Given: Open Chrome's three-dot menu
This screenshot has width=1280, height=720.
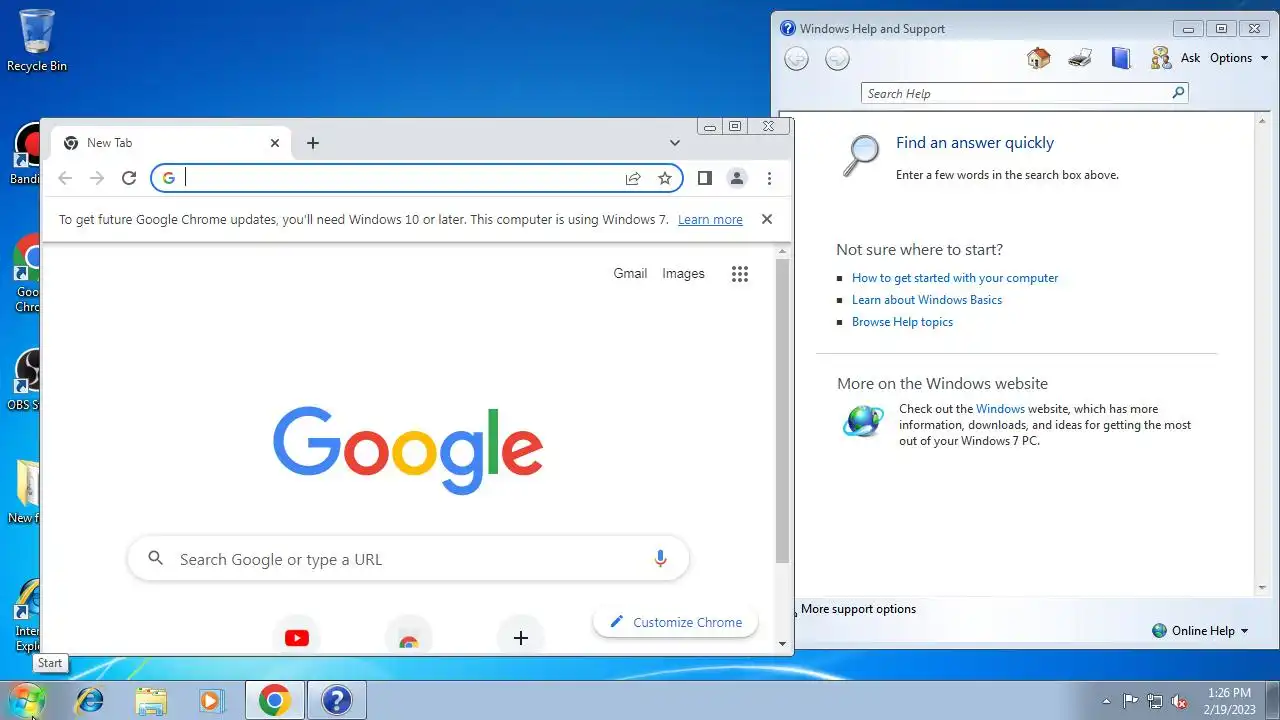Looking at the screenshot, I should 769,178.
